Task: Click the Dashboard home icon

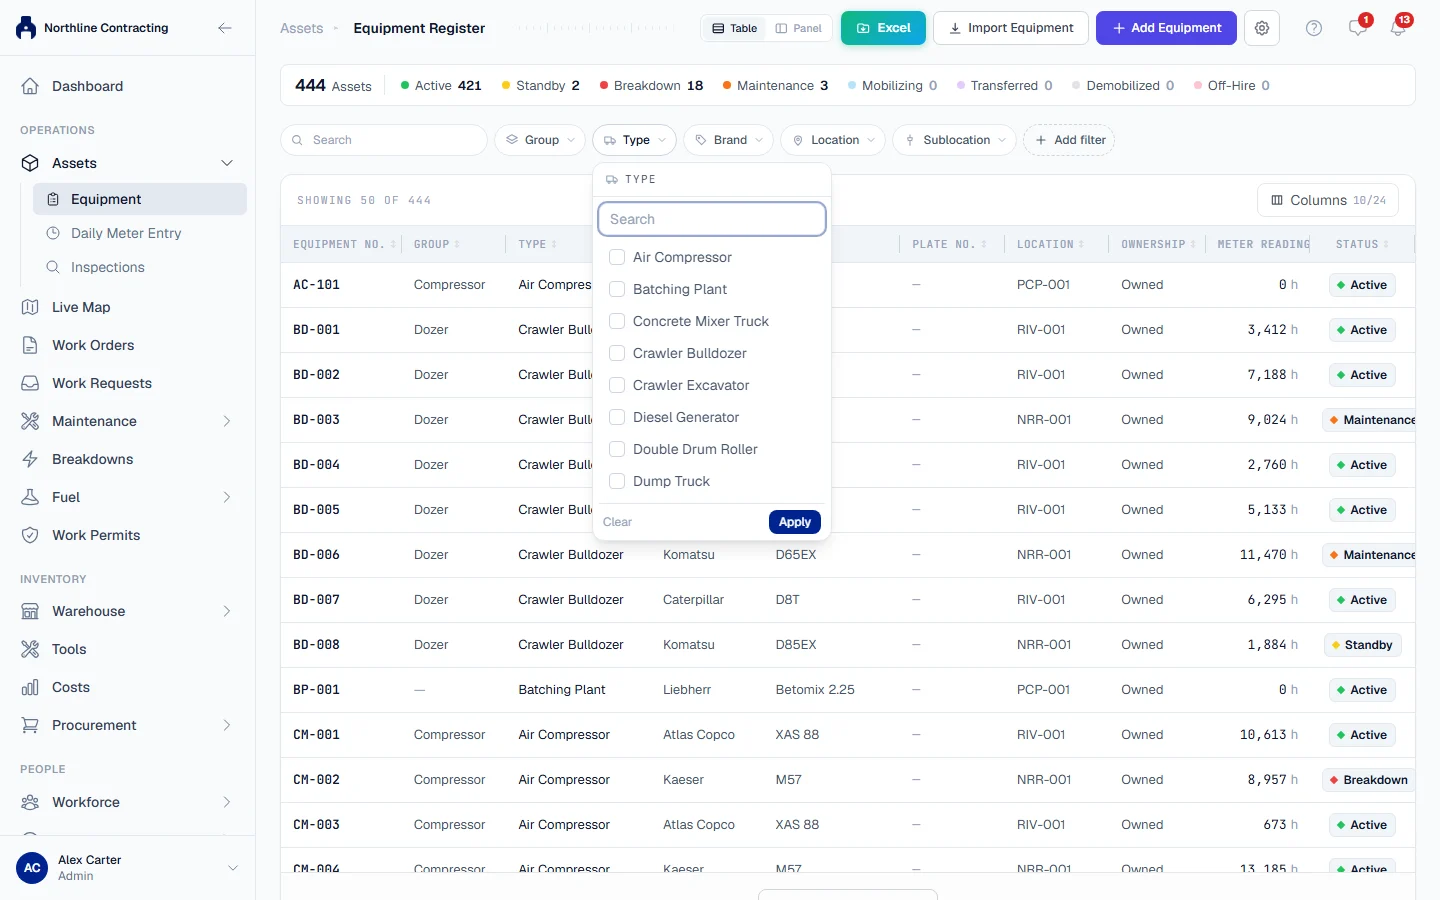Action: 30,86
